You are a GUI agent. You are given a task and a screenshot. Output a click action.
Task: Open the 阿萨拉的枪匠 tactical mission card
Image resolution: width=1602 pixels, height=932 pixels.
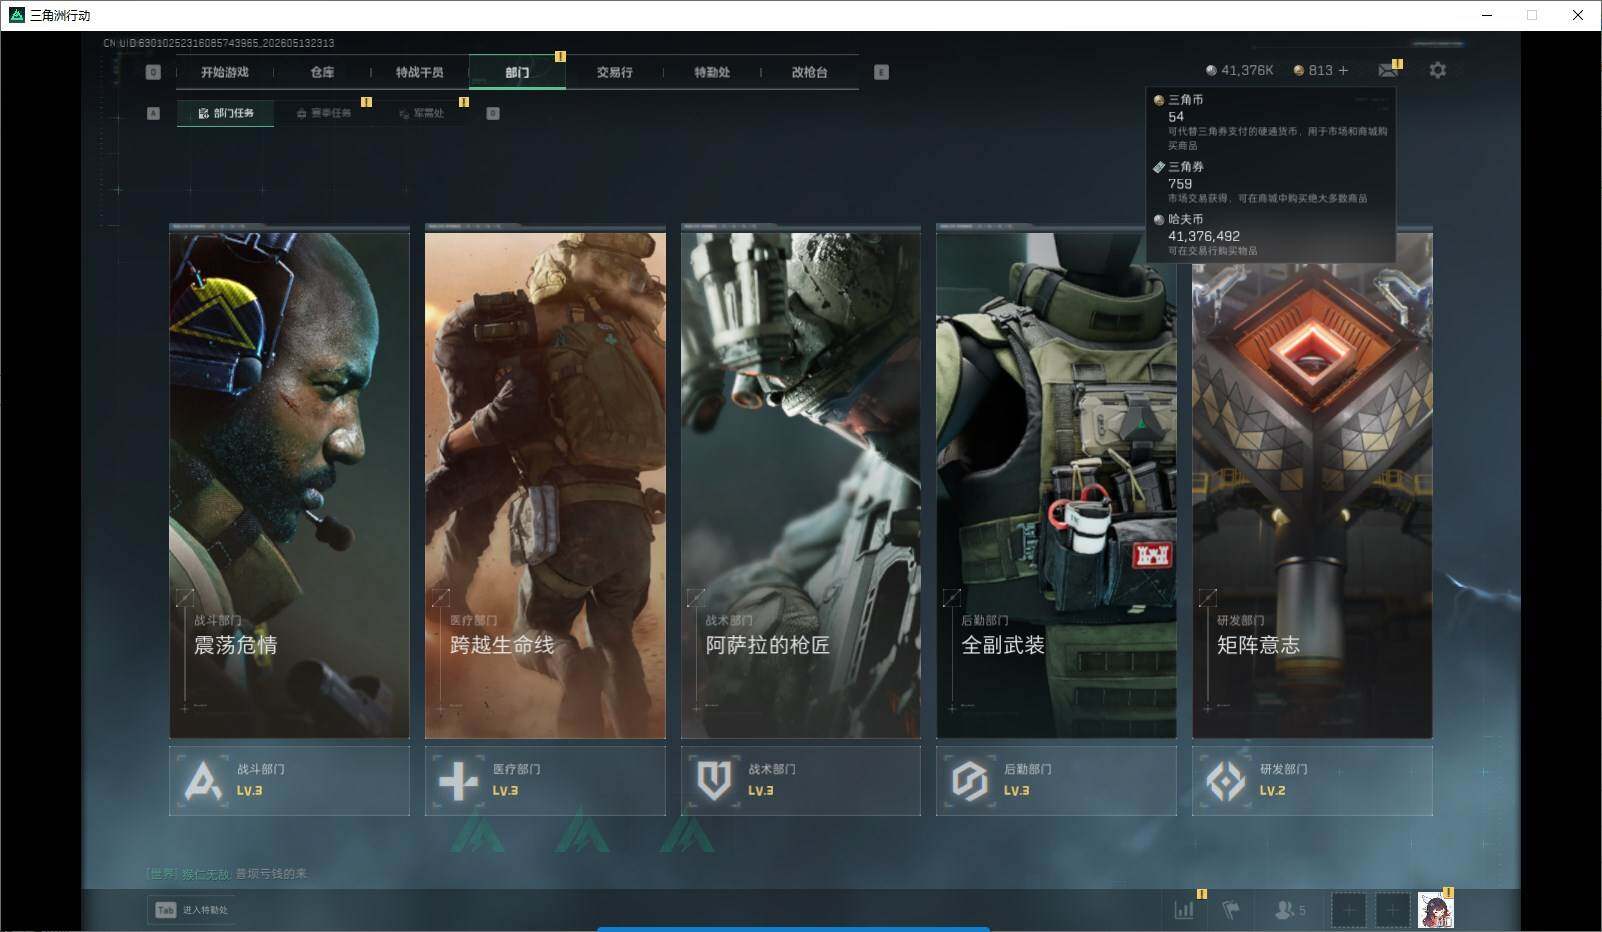coord(801,482)
